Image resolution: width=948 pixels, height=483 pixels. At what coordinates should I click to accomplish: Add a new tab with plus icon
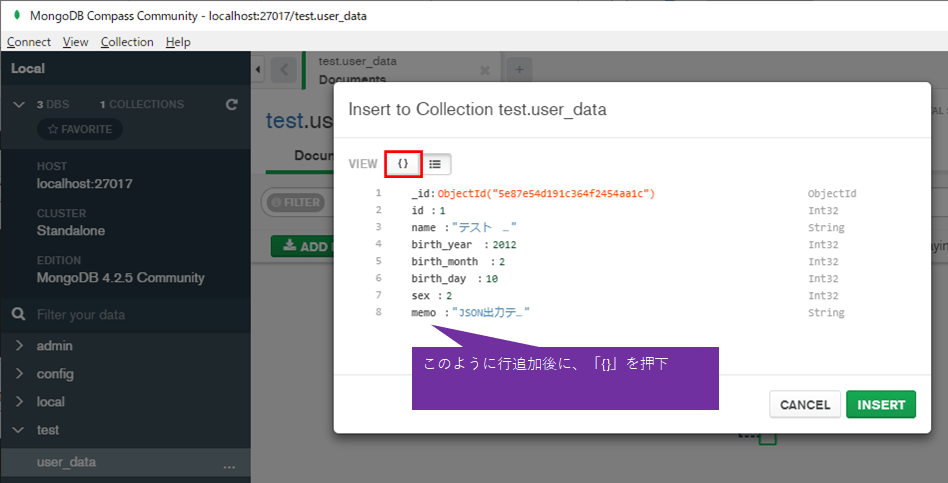click(x=519, y=70)
